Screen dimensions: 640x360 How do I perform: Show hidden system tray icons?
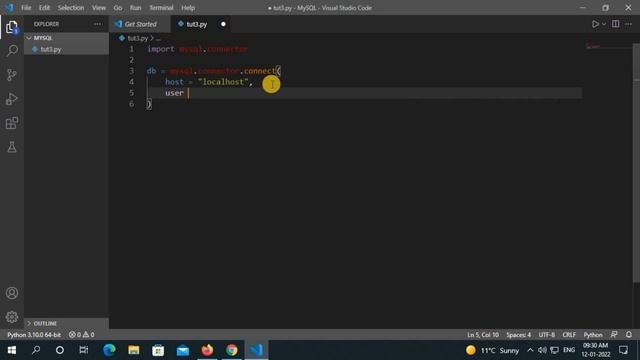(x=530, y=350)
